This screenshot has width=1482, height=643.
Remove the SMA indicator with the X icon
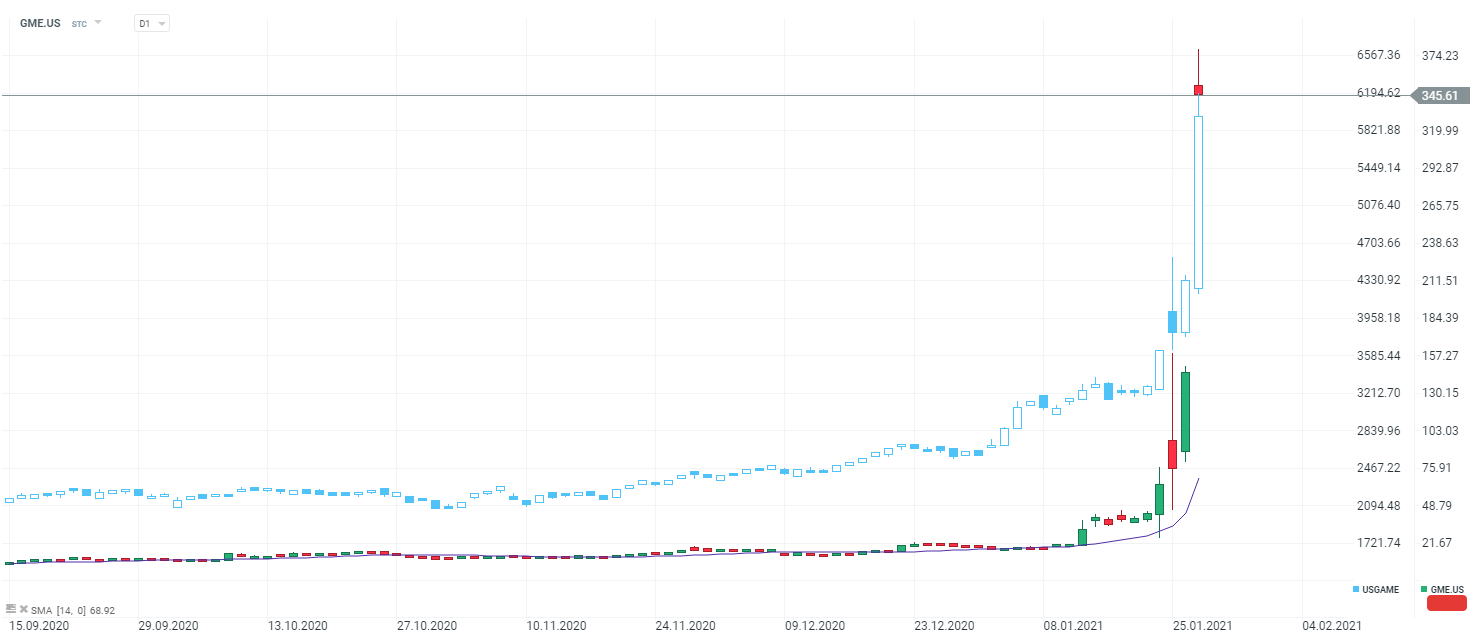(x=23, y=608)
